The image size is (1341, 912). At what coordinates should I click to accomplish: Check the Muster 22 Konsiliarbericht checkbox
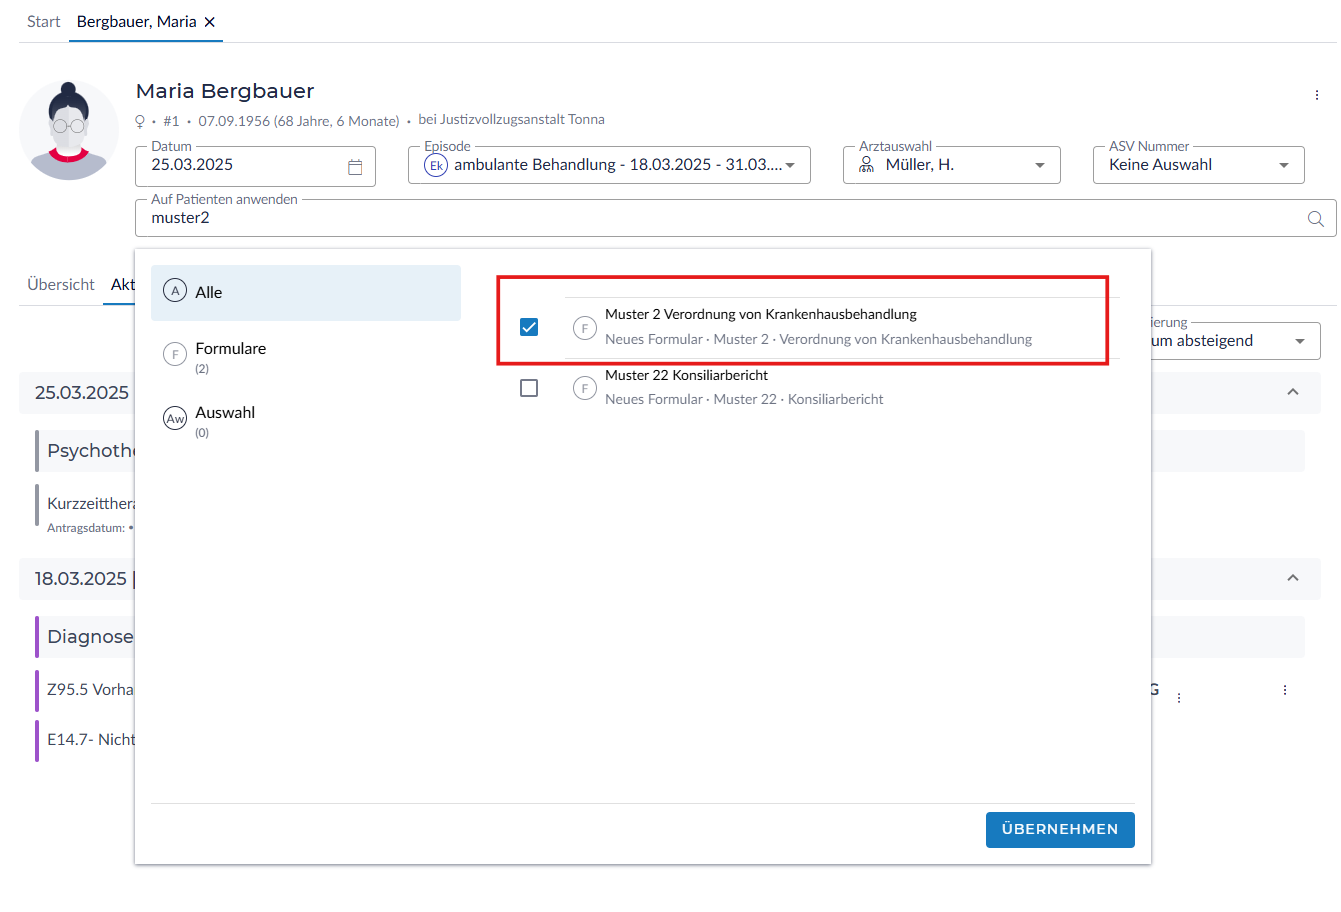[529, 388]
